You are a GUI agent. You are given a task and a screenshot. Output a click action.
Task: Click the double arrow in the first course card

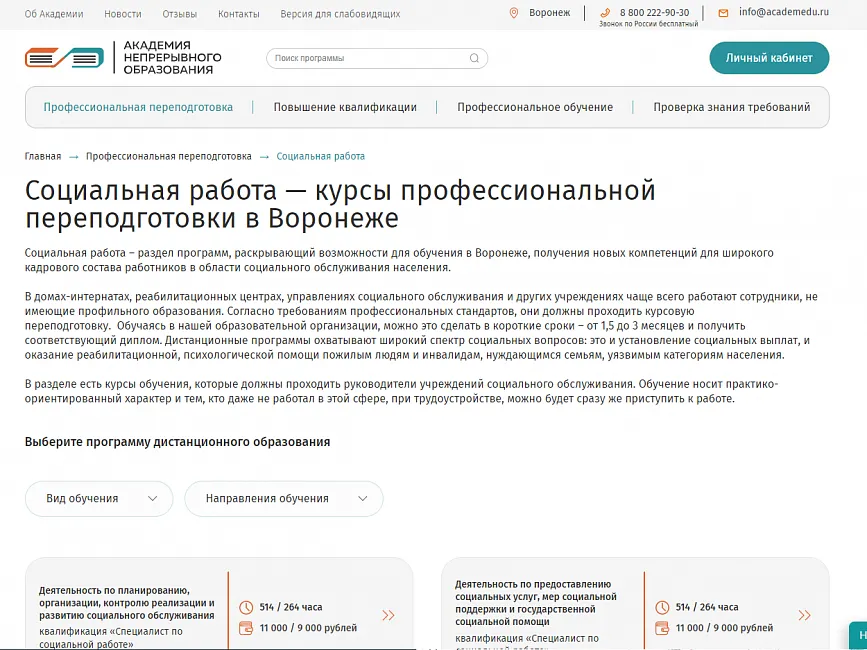coord(388,615)
